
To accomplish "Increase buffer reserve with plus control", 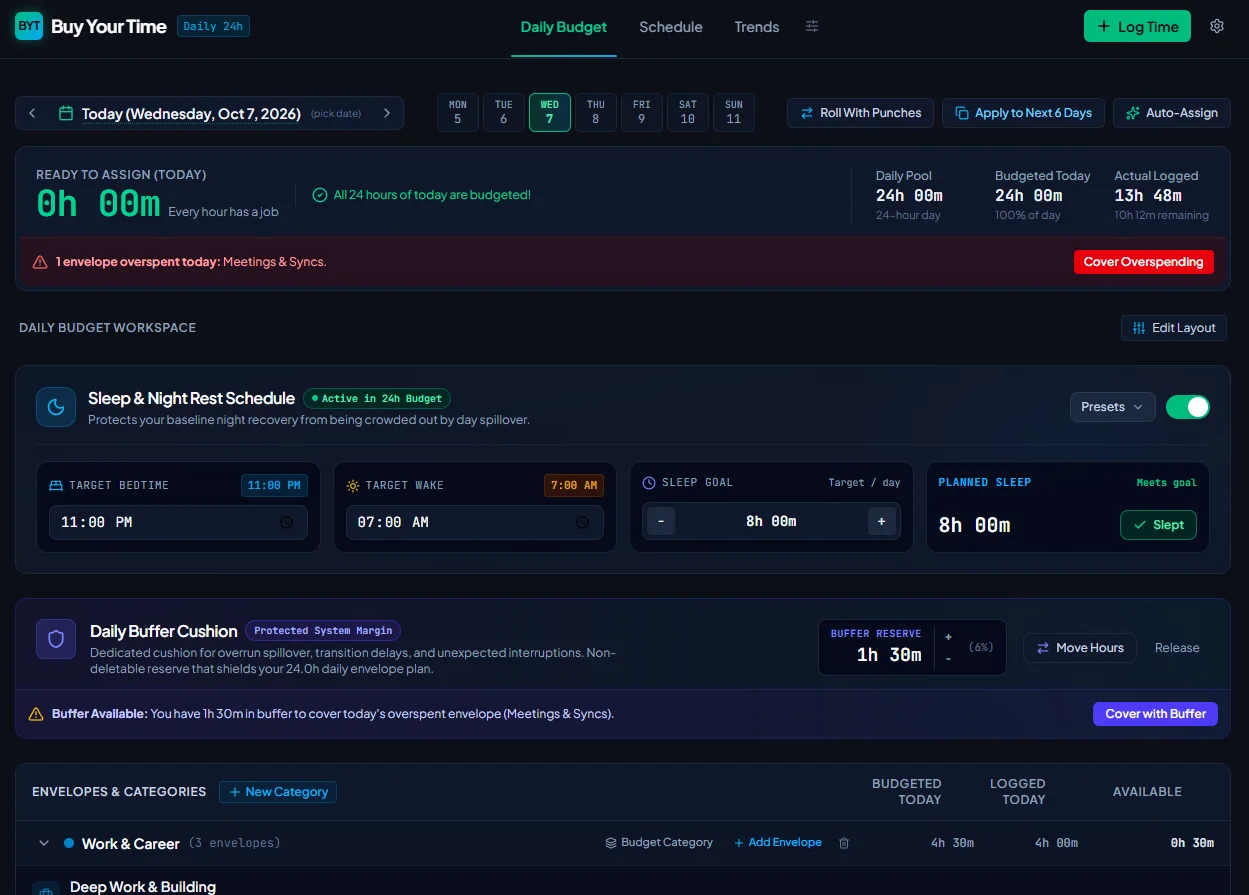I will pyautogui.click(x=948, y=637).
